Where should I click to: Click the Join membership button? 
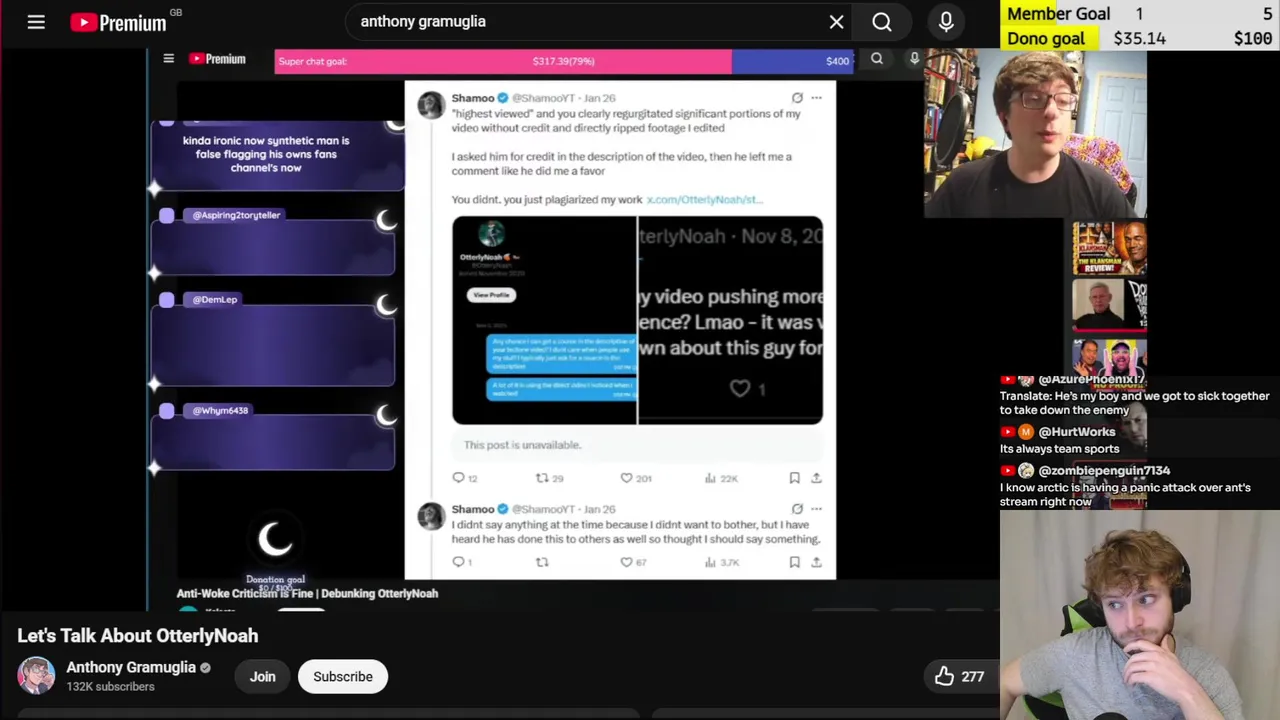point(262,676)
